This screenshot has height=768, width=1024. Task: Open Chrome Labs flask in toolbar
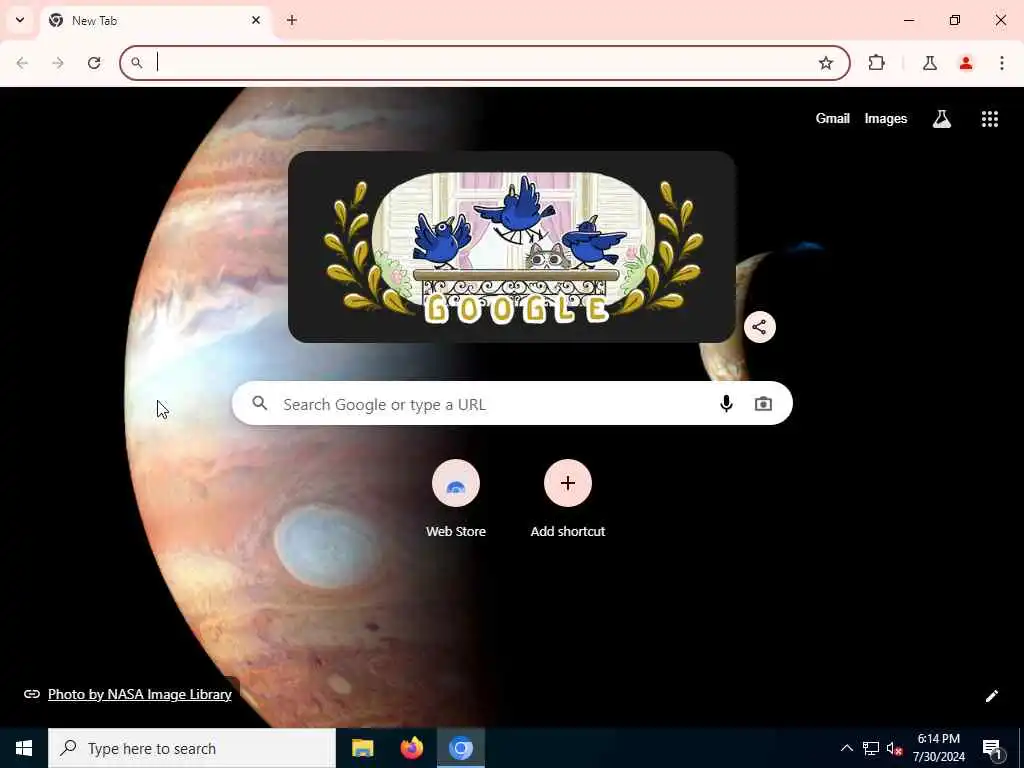click(929, 63)
